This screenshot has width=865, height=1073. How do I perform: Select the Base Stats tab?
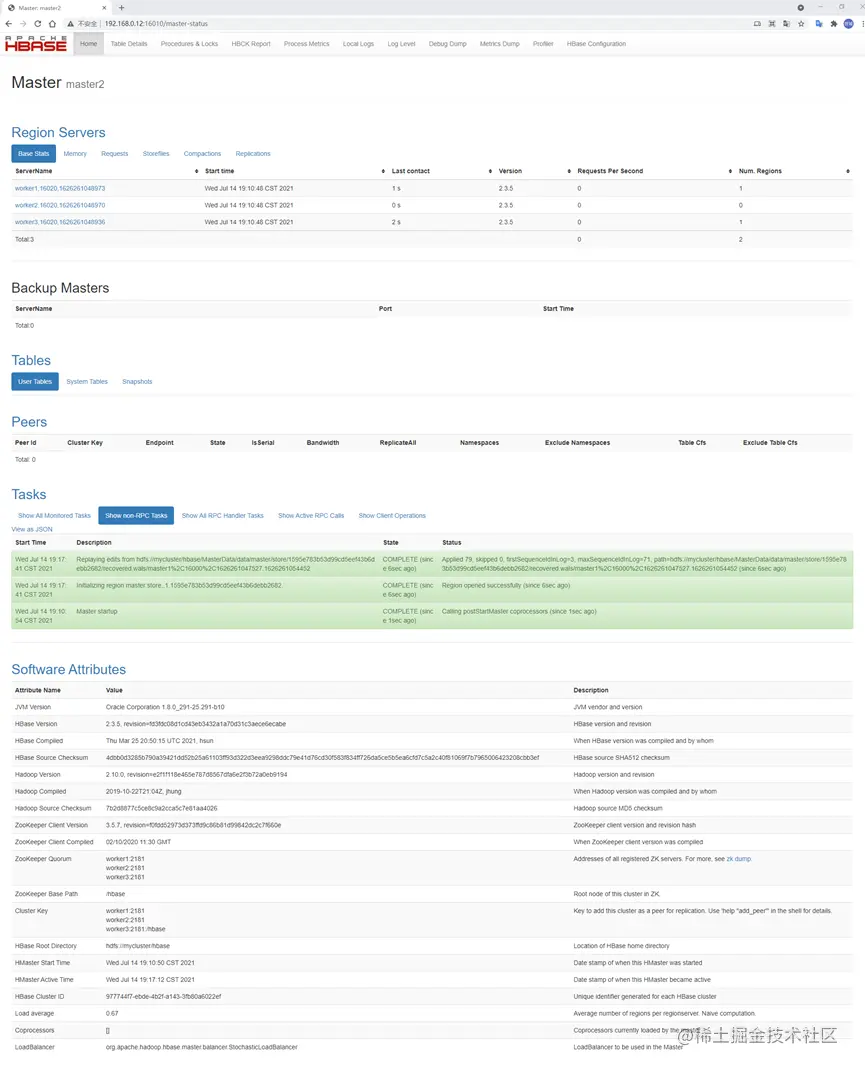click(x=34, y=153)
